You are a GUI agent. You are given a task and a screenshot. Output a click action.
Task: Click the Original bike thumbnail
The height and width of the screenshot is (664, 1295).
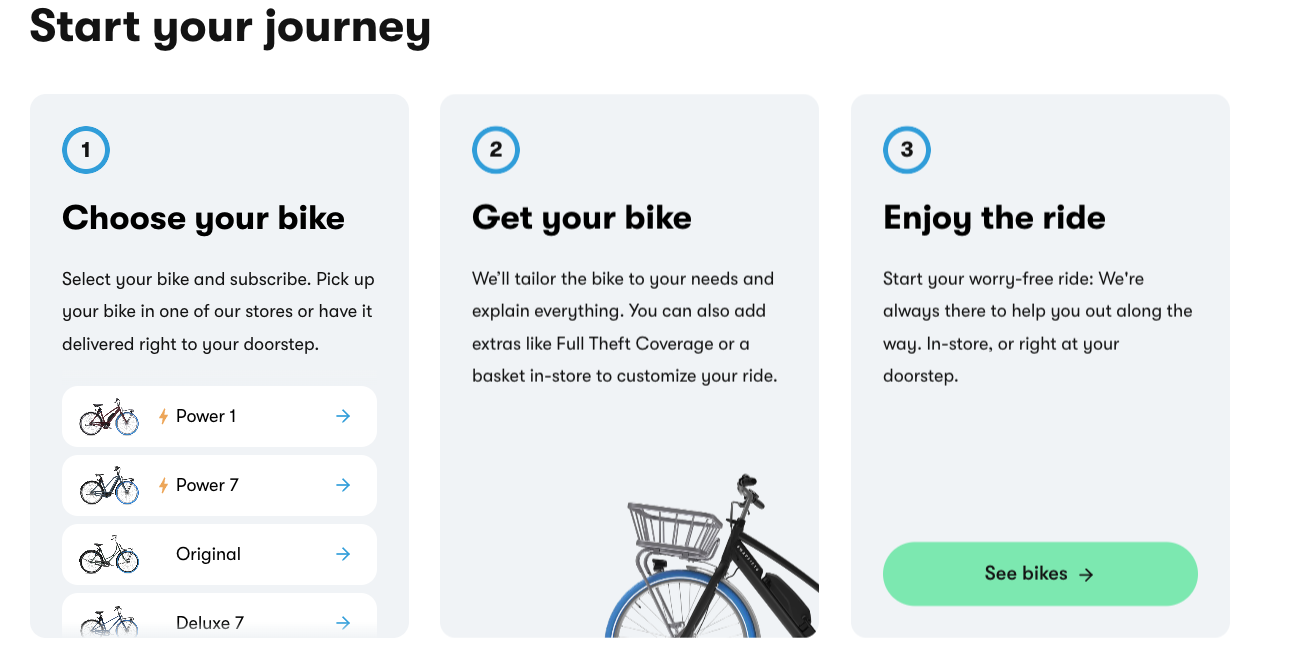109,554
